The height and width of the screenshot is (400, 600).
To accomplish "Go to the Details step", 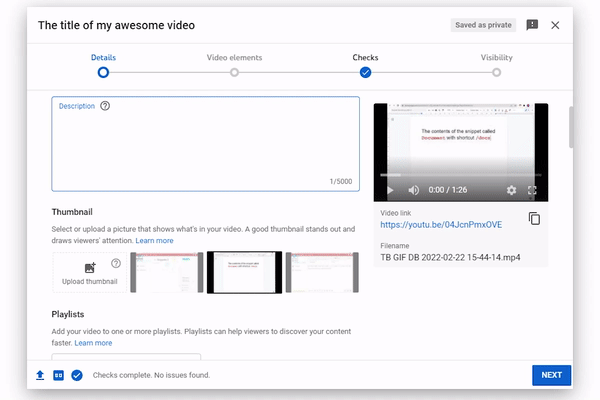I will [x=103, y=72].
